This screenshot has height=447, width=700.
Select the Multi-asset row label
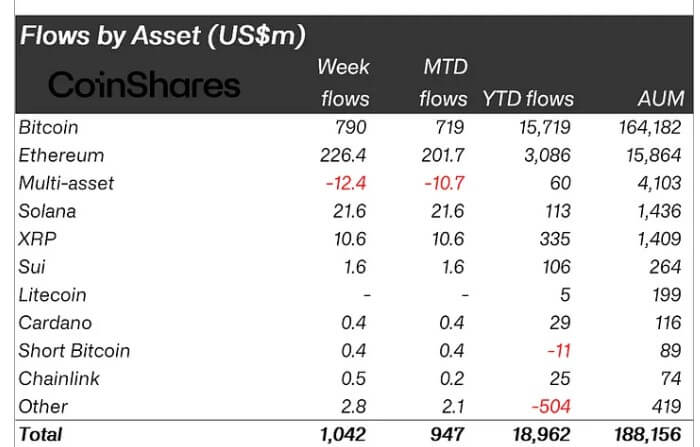coord(66,184)
